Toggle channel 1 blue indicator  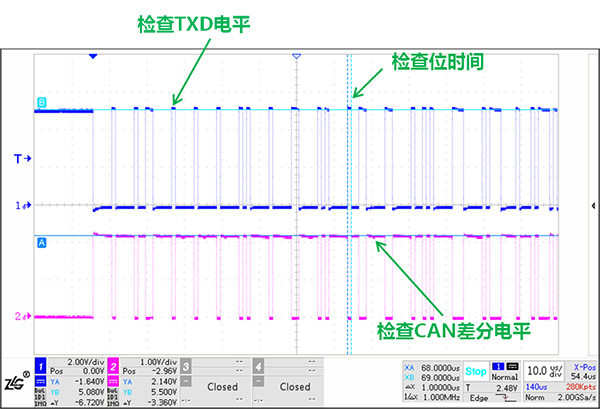coord(41,366)
